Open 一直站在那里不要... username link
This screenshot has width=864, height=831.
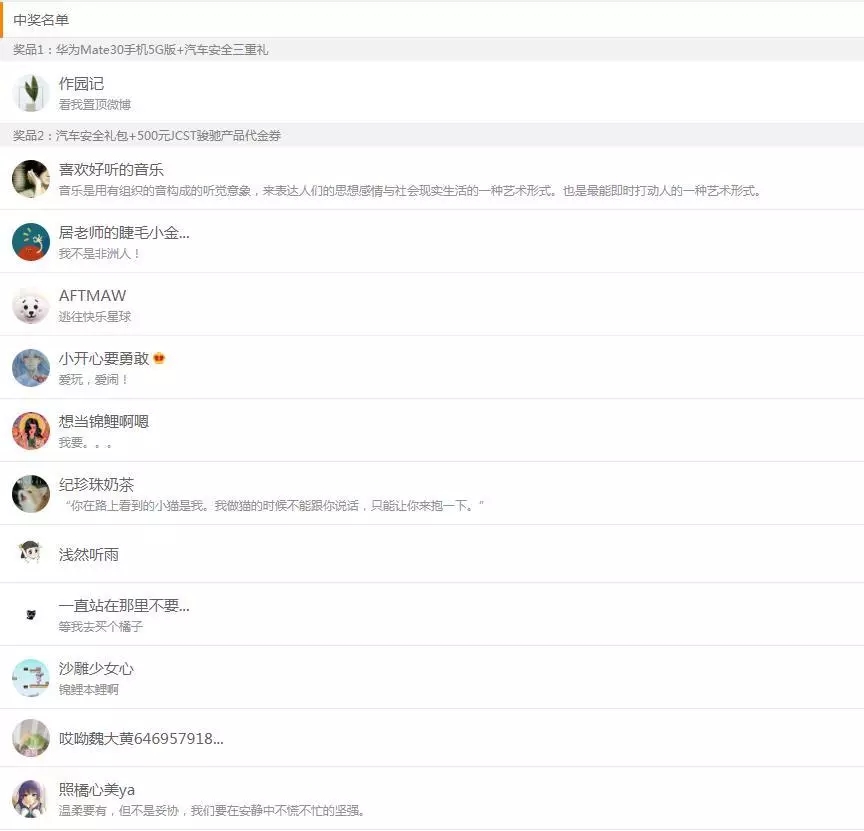pyautogui.click(x=124, y=605)
